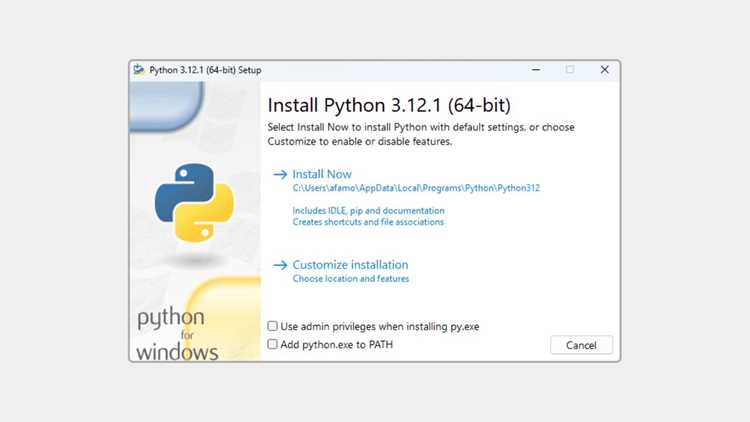
Task: Click the Python setup icon in title bar
Action: click(x=139, y=70)
